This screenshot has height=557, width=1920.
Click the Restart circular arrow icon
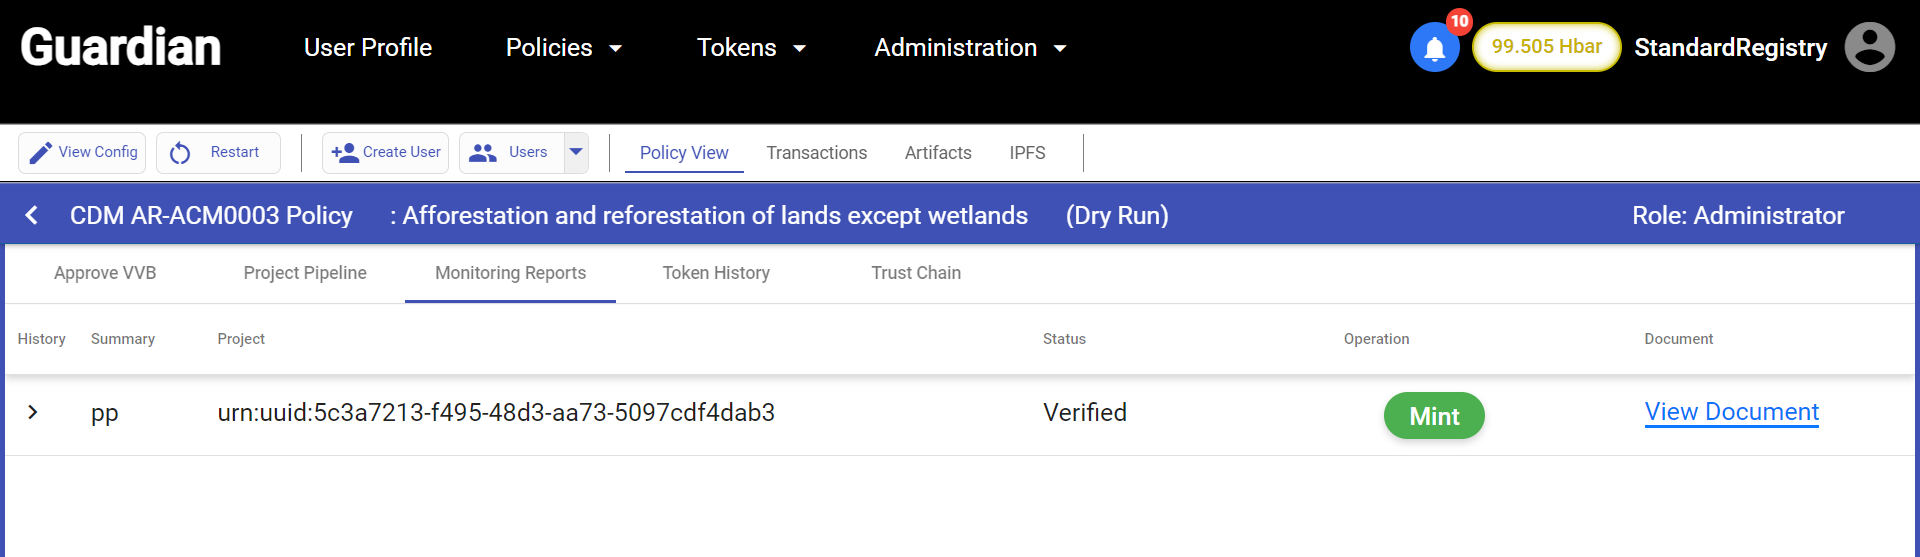180,153
